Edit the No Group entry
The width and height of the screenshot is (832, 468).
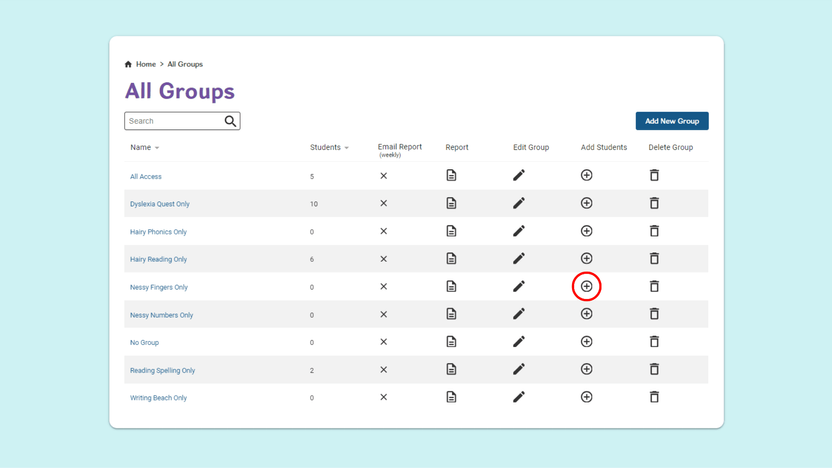519,342
